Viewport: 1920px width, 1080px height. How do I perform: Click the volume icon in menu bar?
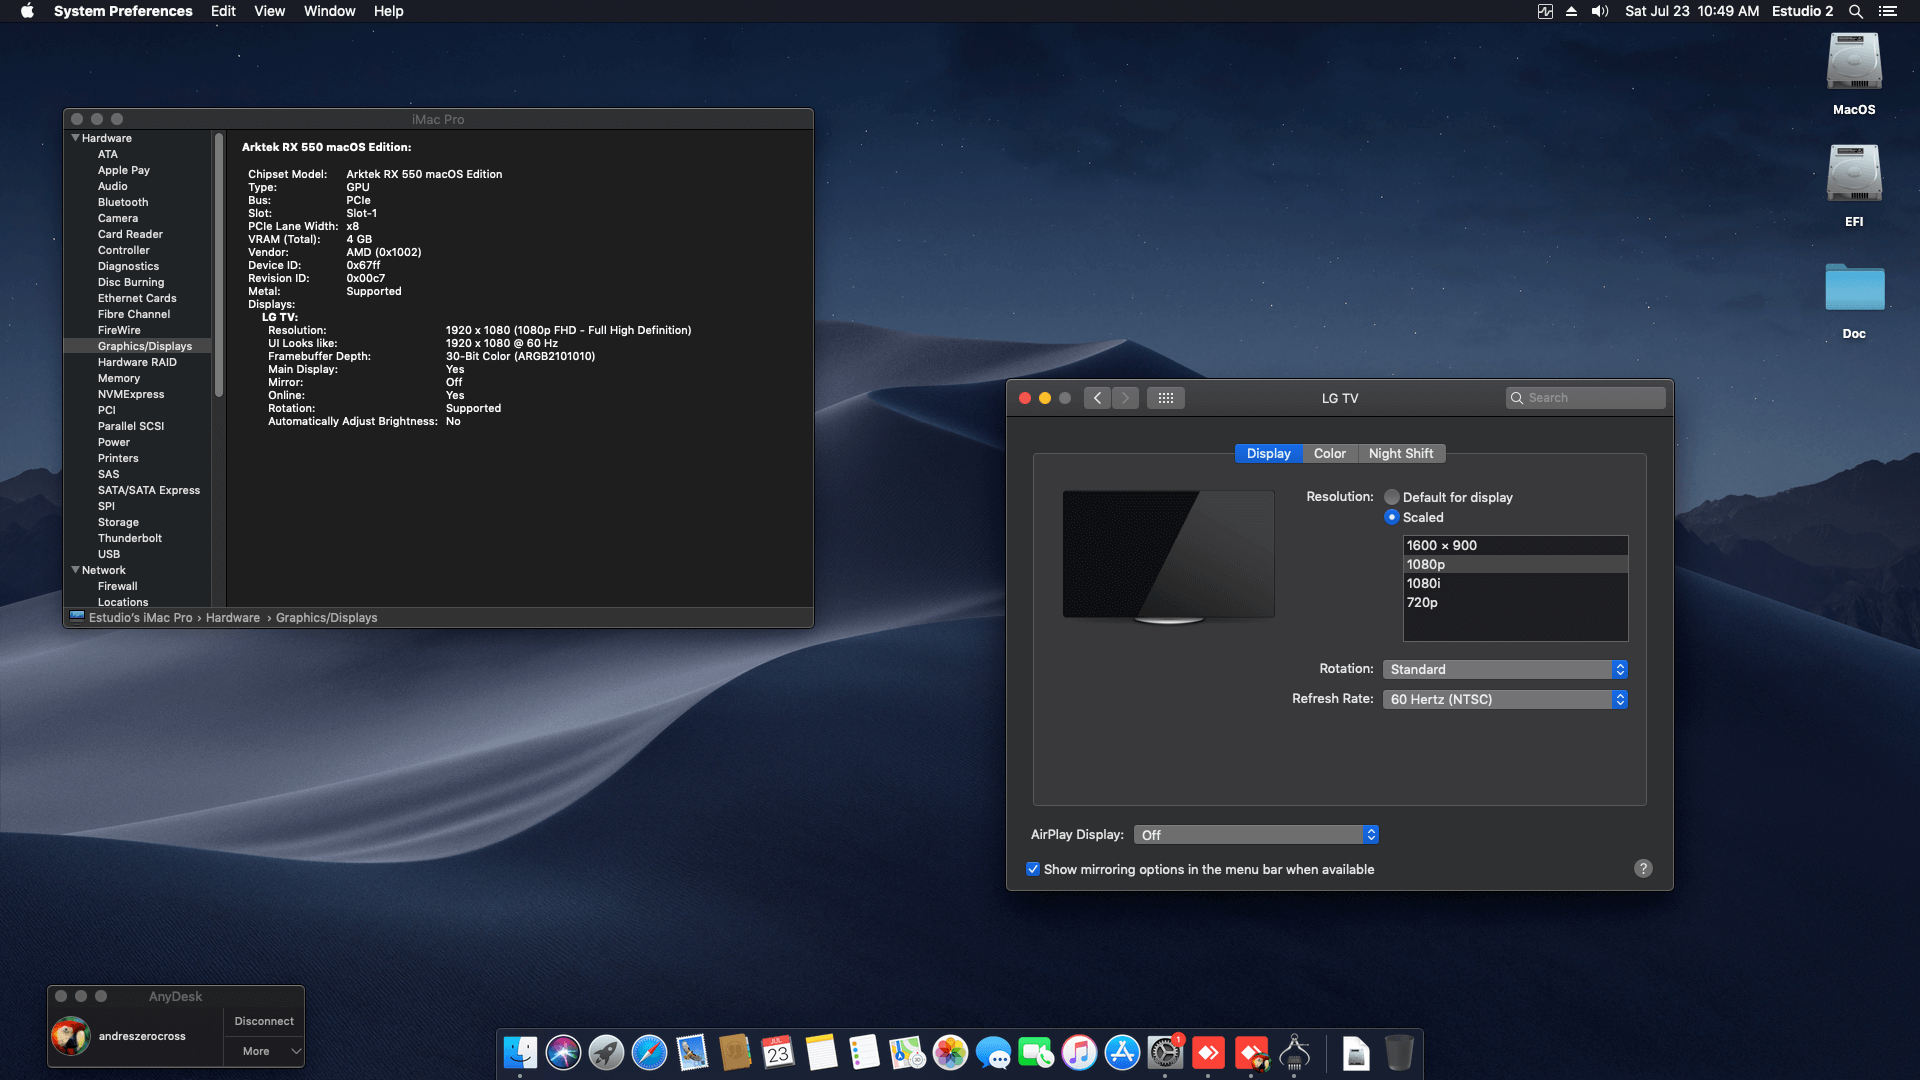coord(1600,11)
